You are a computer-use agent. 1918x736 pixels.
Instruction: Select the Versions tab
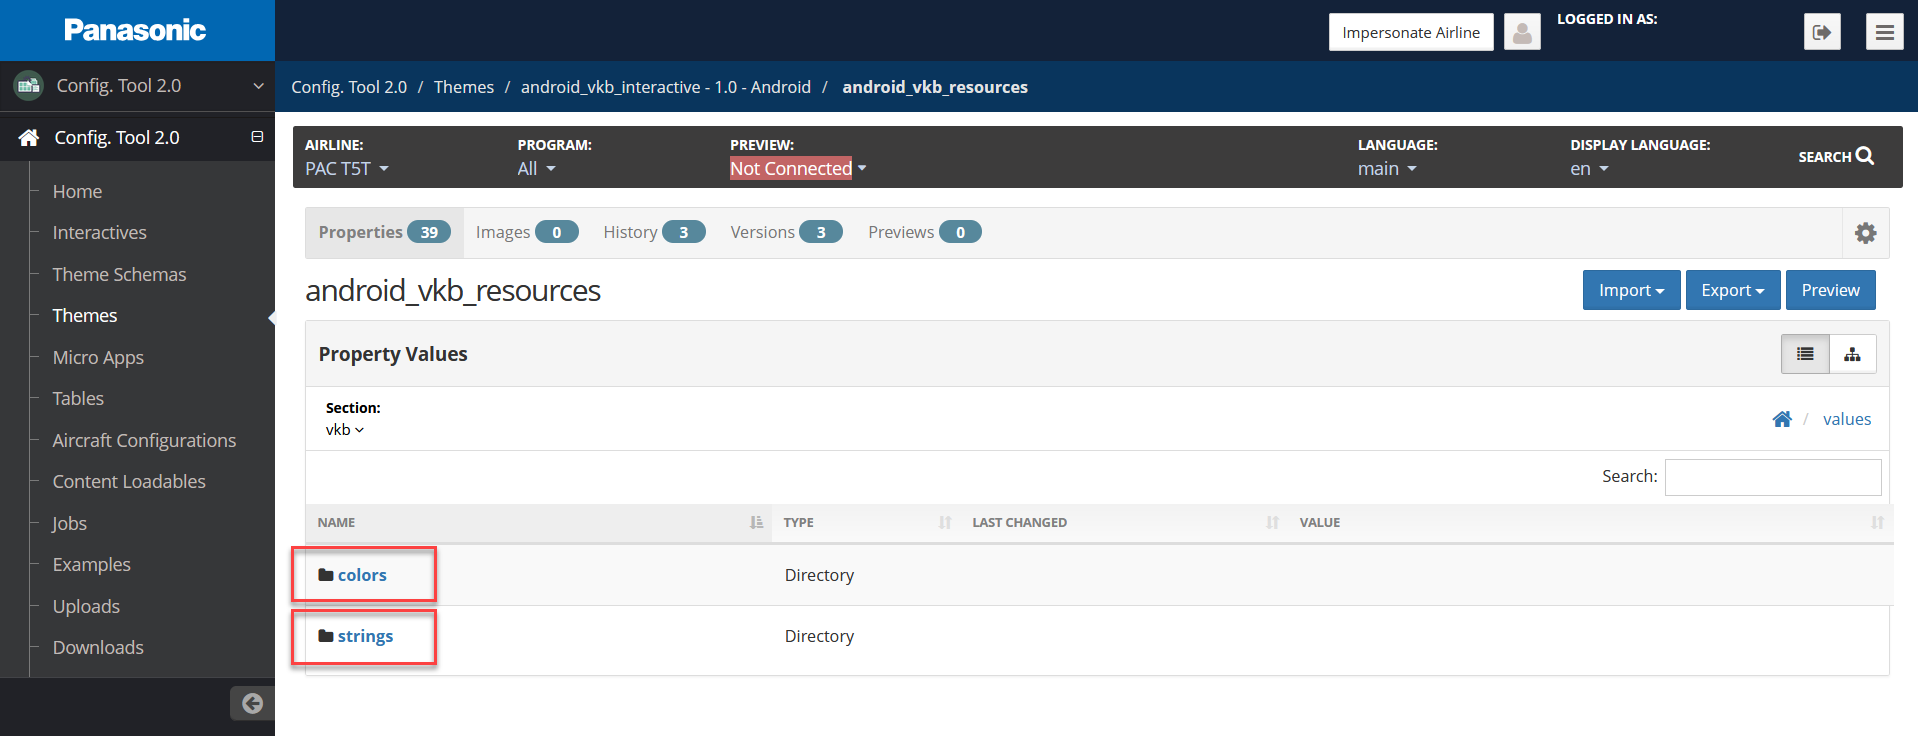point(786,233)
